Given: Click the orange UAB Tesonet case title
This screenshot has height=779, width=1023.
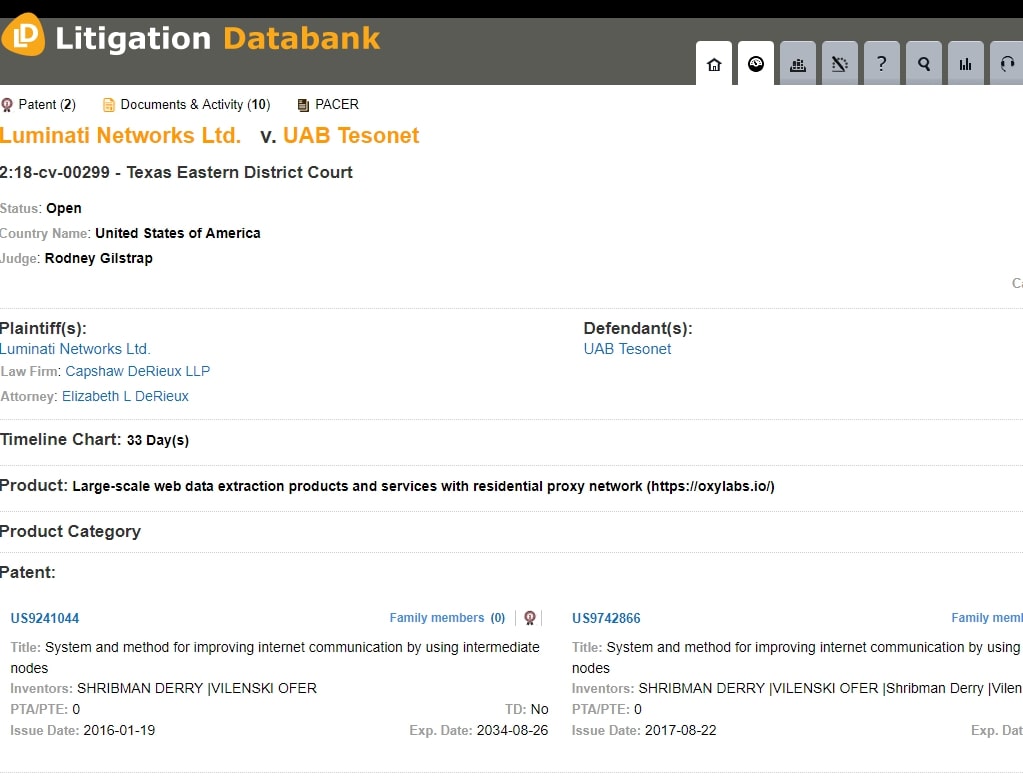Looking at the screenshot, I should click(351, 135).
